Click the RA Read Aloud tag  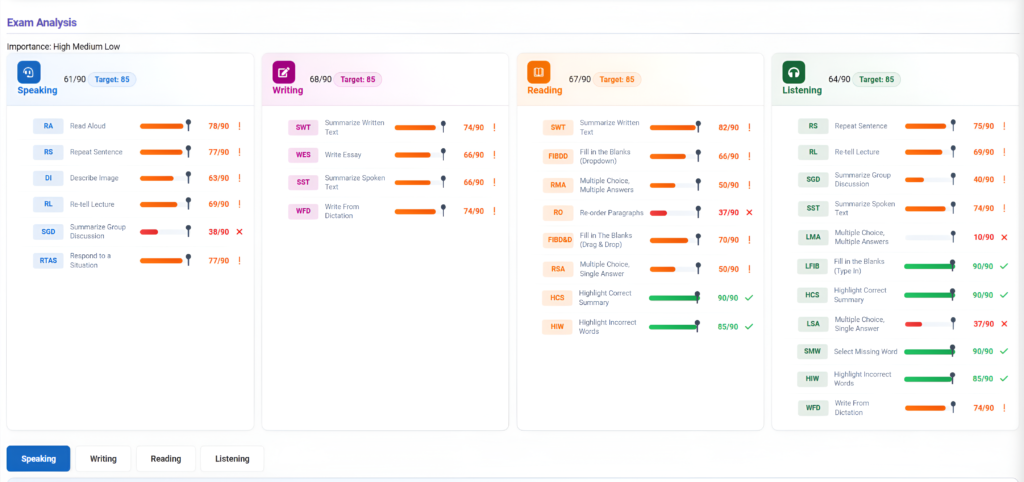(48, 126)
